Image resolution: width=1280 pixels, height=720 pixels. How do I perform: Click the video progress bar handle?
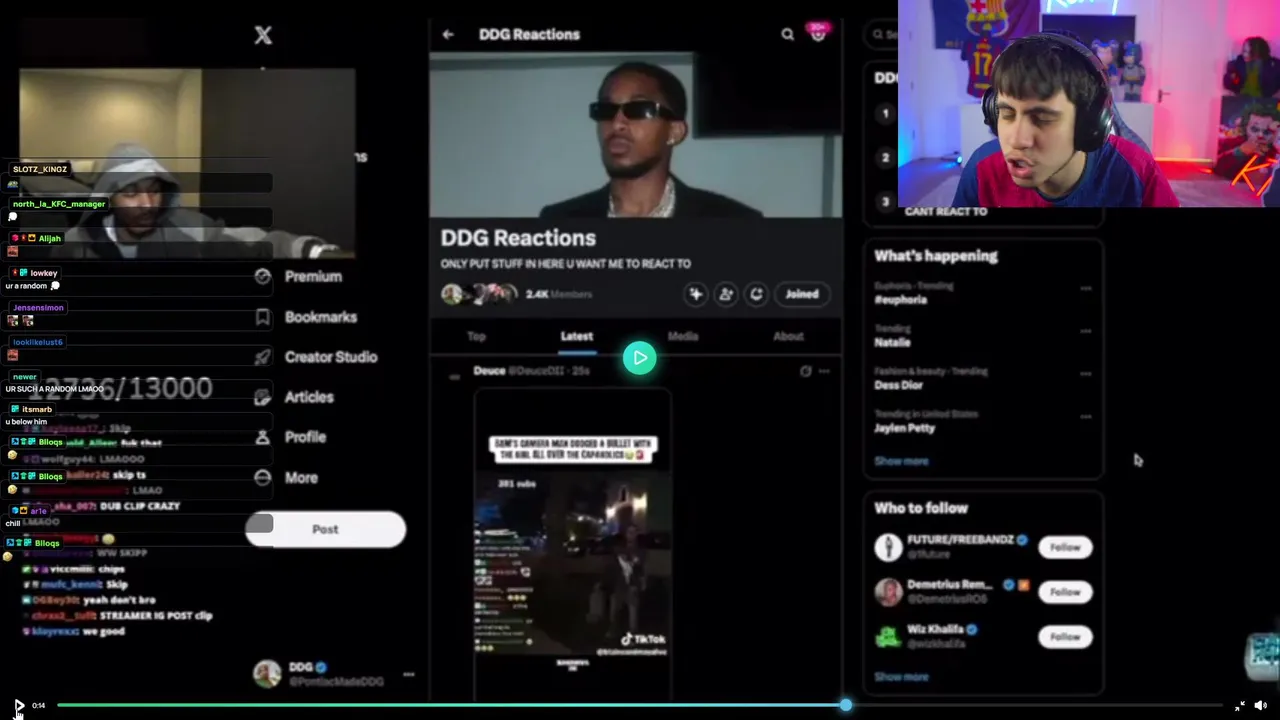click(846, 705)
